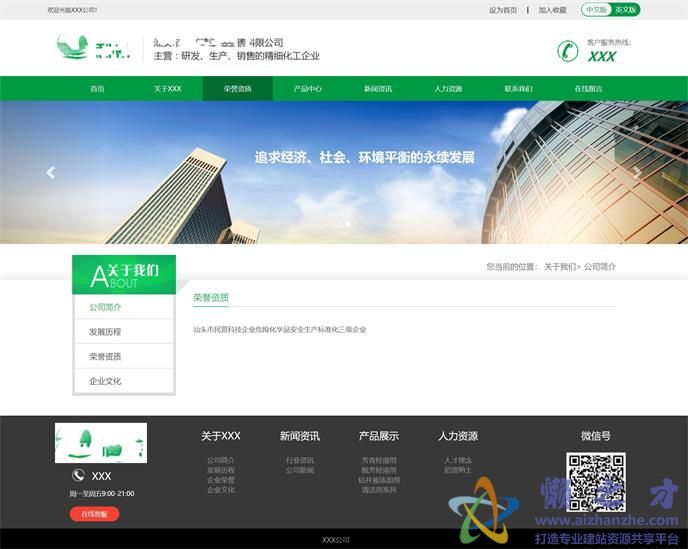Open footer link 芳香烃溶剂
688x549 pixels.
tap(379, 460)
